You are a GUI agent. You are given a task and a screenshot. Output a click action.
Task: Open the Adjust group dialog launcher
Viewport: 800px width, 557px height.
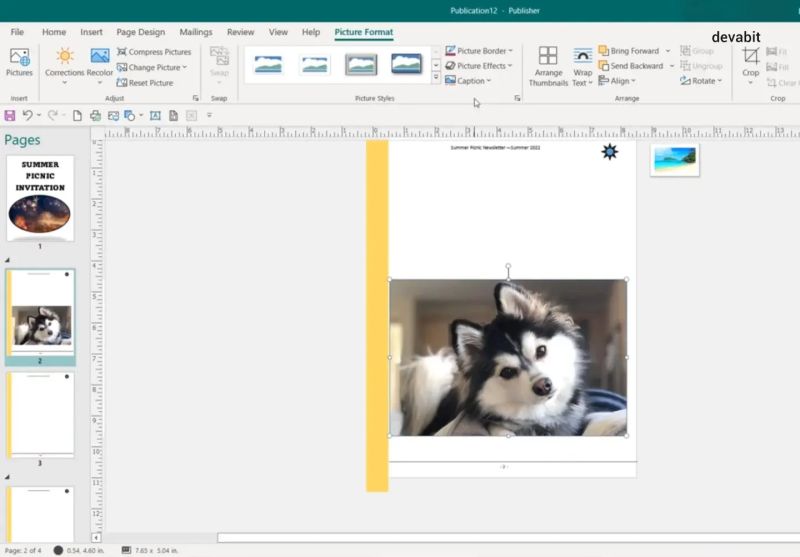pyautogui.click(x=195, y=98)
